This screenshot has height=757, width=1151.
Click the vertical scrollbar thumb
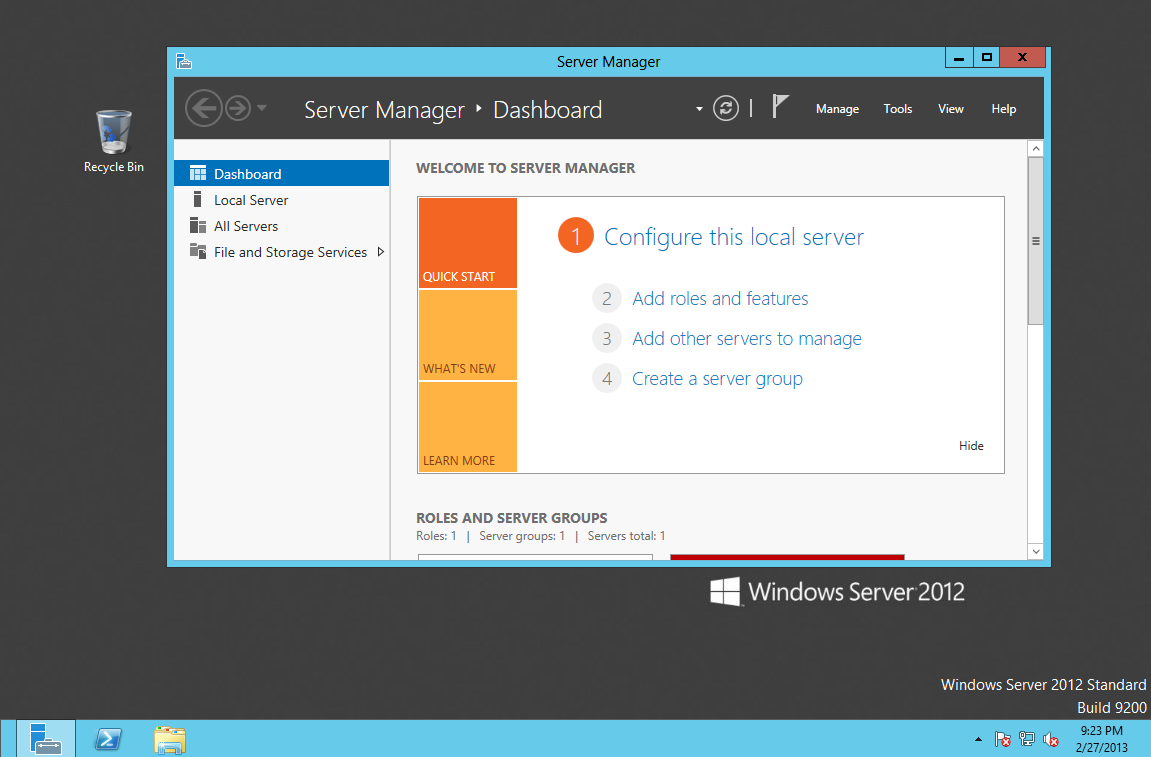tap(1036, 240)
